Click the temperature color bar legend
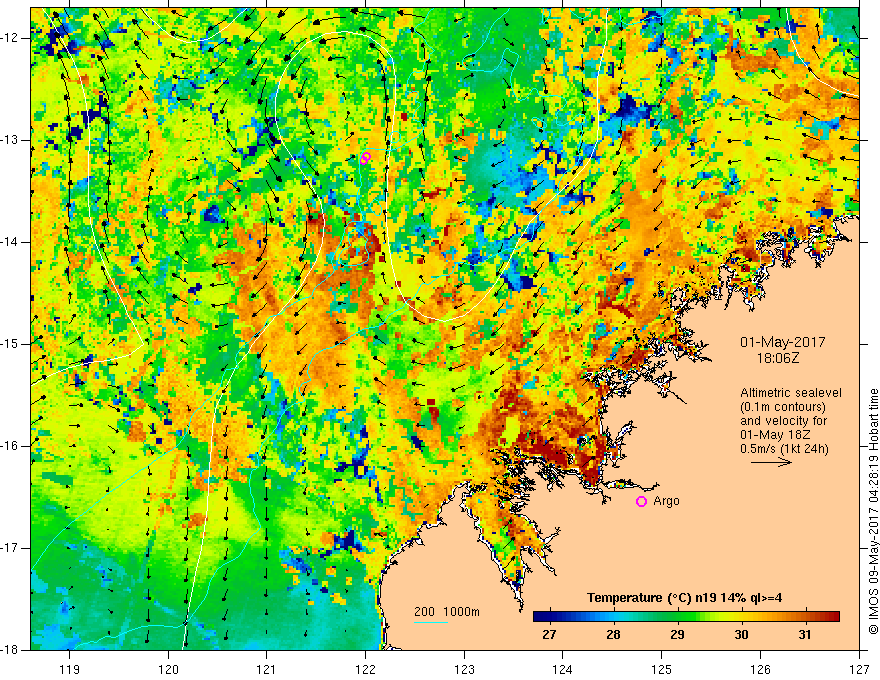 [x=686, y=616]
